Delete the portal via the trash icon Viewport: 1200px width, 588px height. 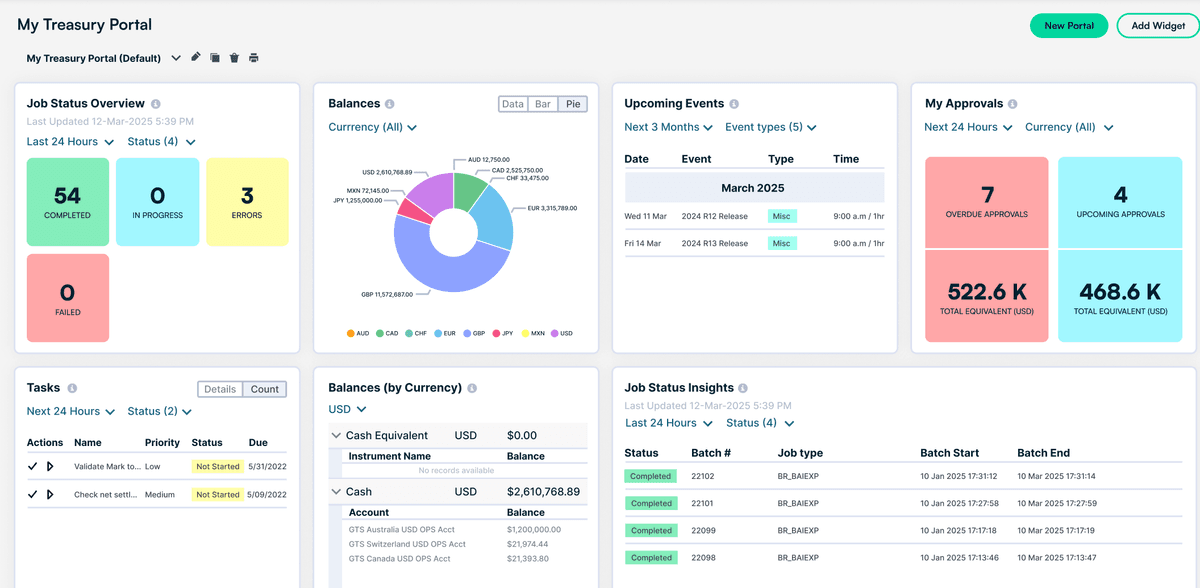pos(234,57)
